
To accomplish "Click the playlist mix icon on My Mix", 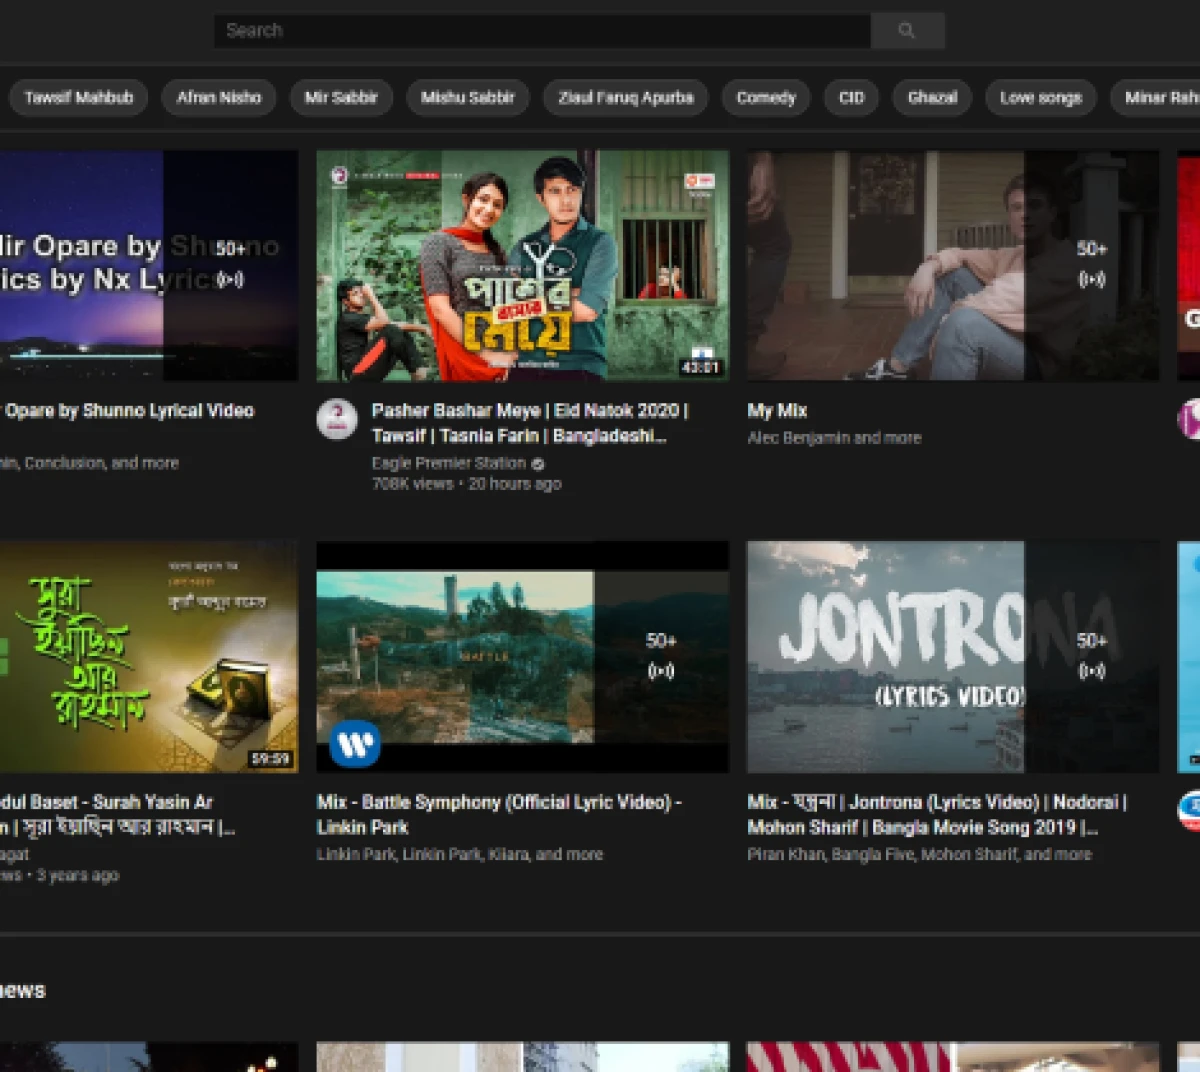I will point(1091,280).
